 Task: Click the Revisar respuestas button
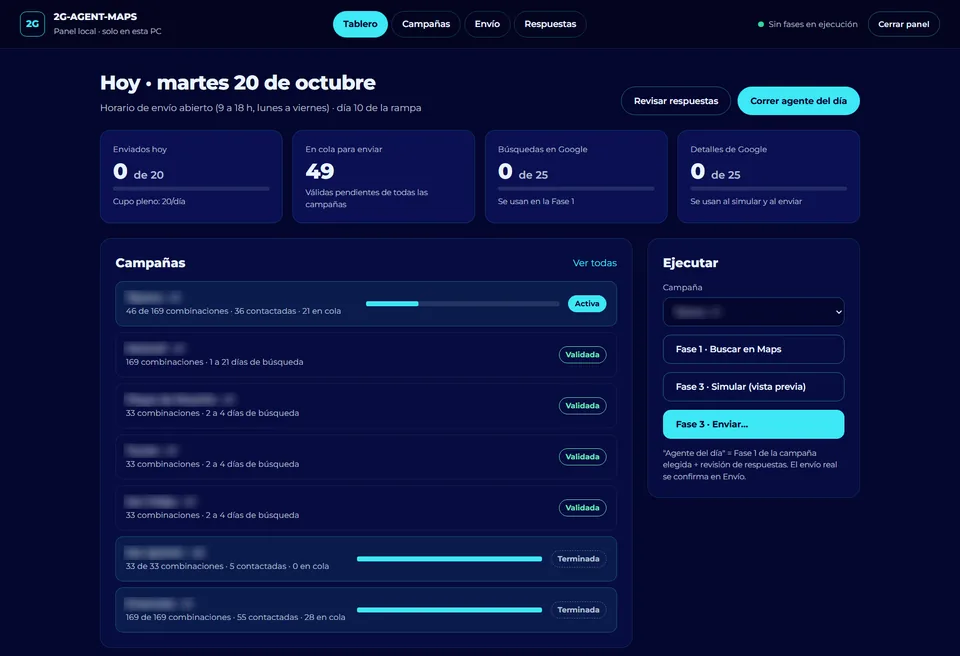[x=676, y=100]
